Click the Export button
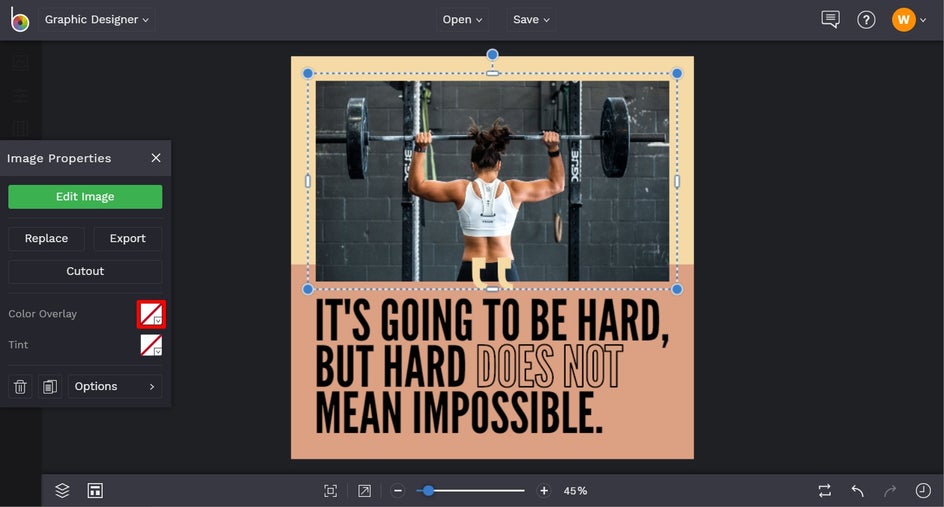 coord(128,238)
